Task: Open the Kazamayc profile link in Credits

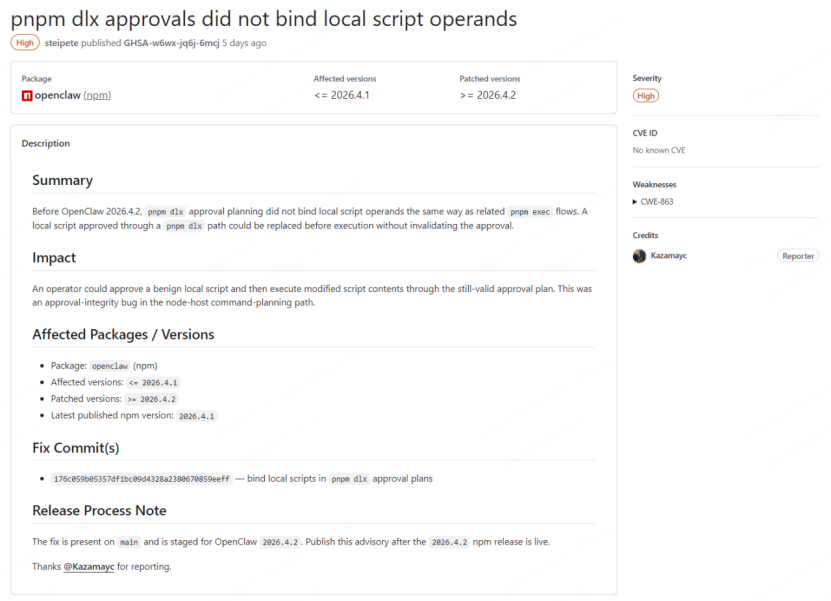Action: (x=669, y=256)
